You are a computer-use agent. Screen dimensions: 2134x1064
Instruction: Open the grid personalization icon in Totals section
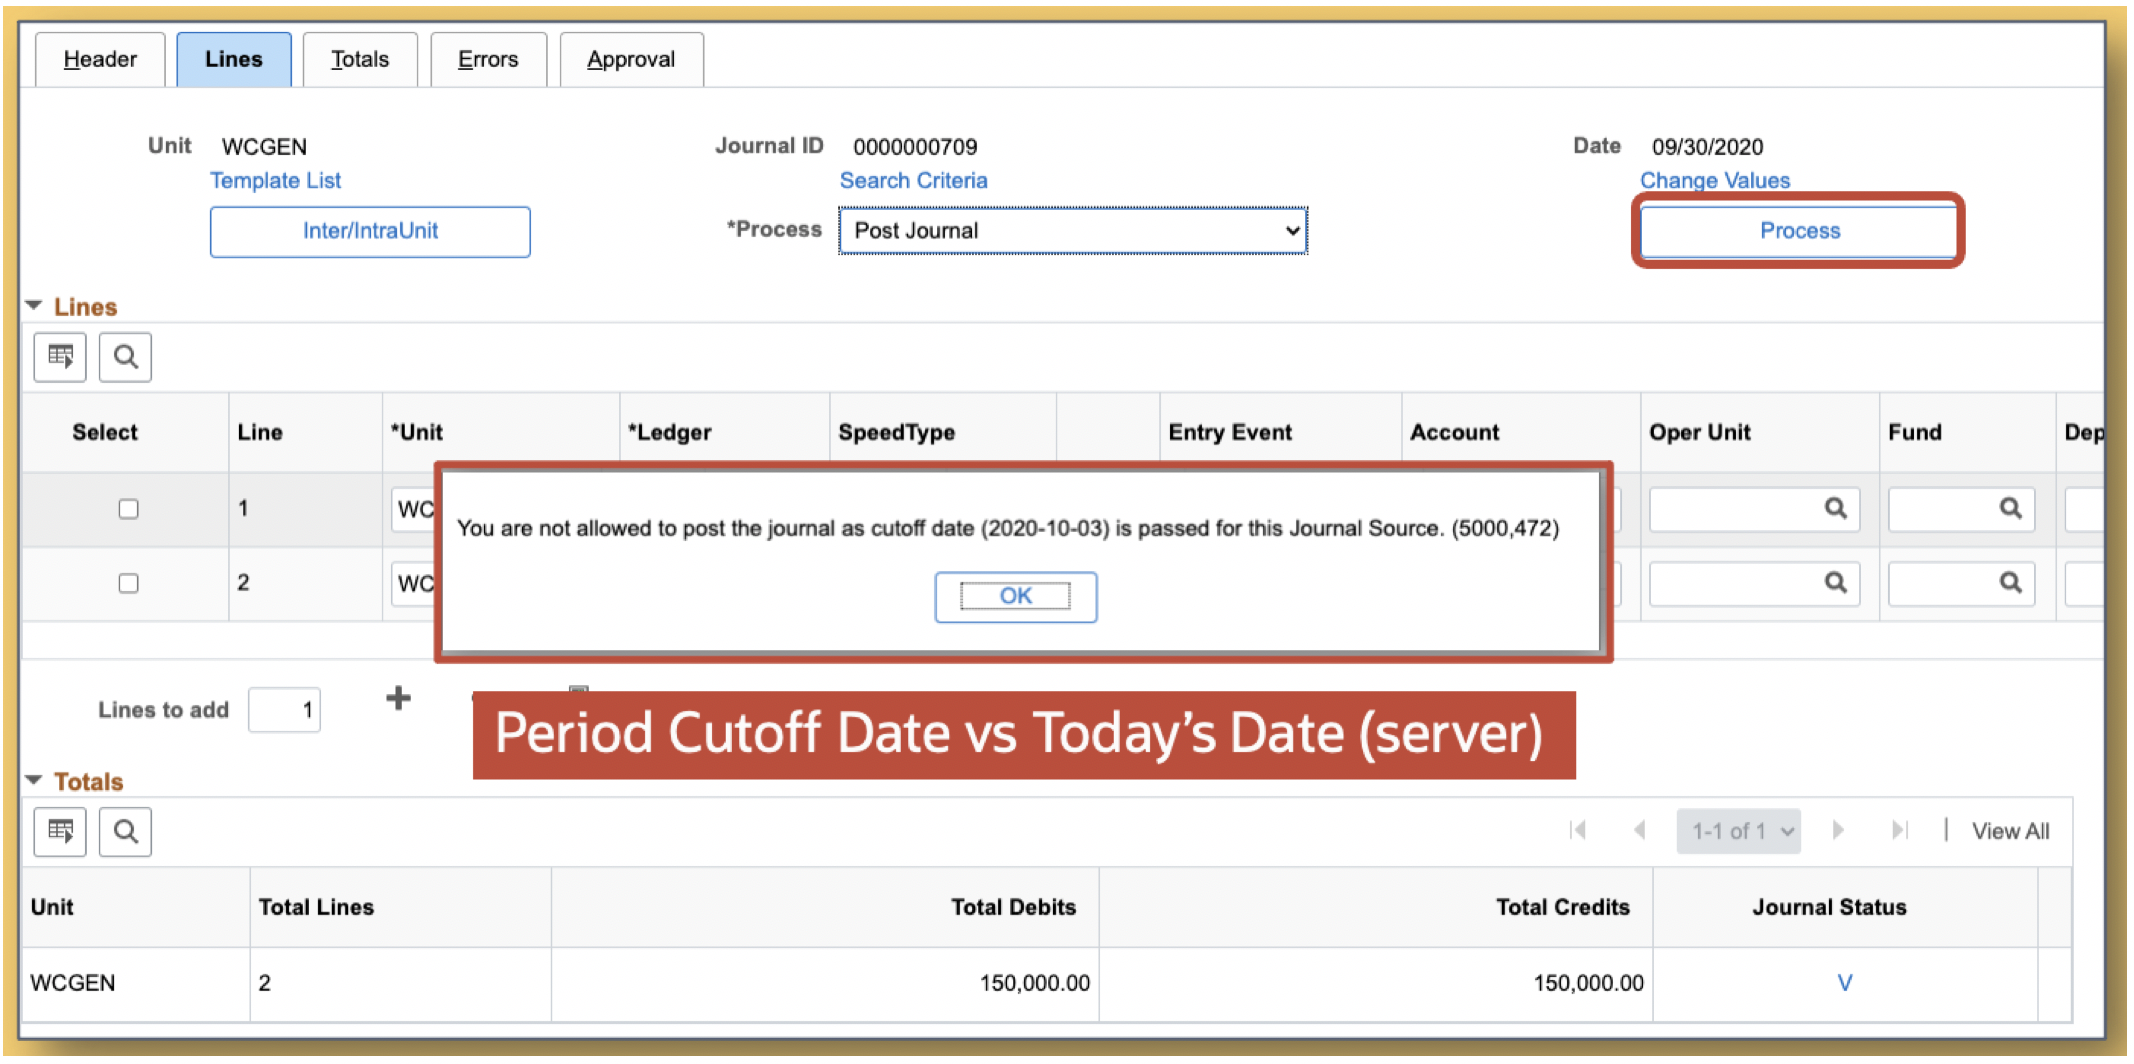[59, 831]
